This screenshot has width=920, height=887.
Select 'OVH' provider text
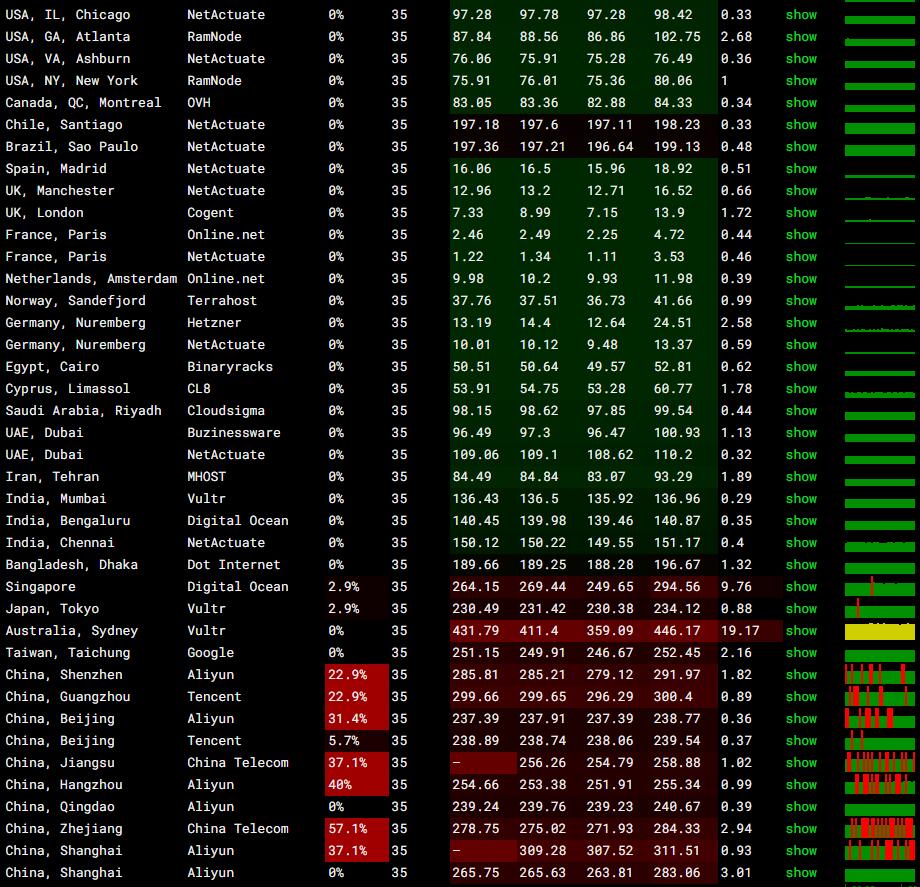[x=199, y=103]
